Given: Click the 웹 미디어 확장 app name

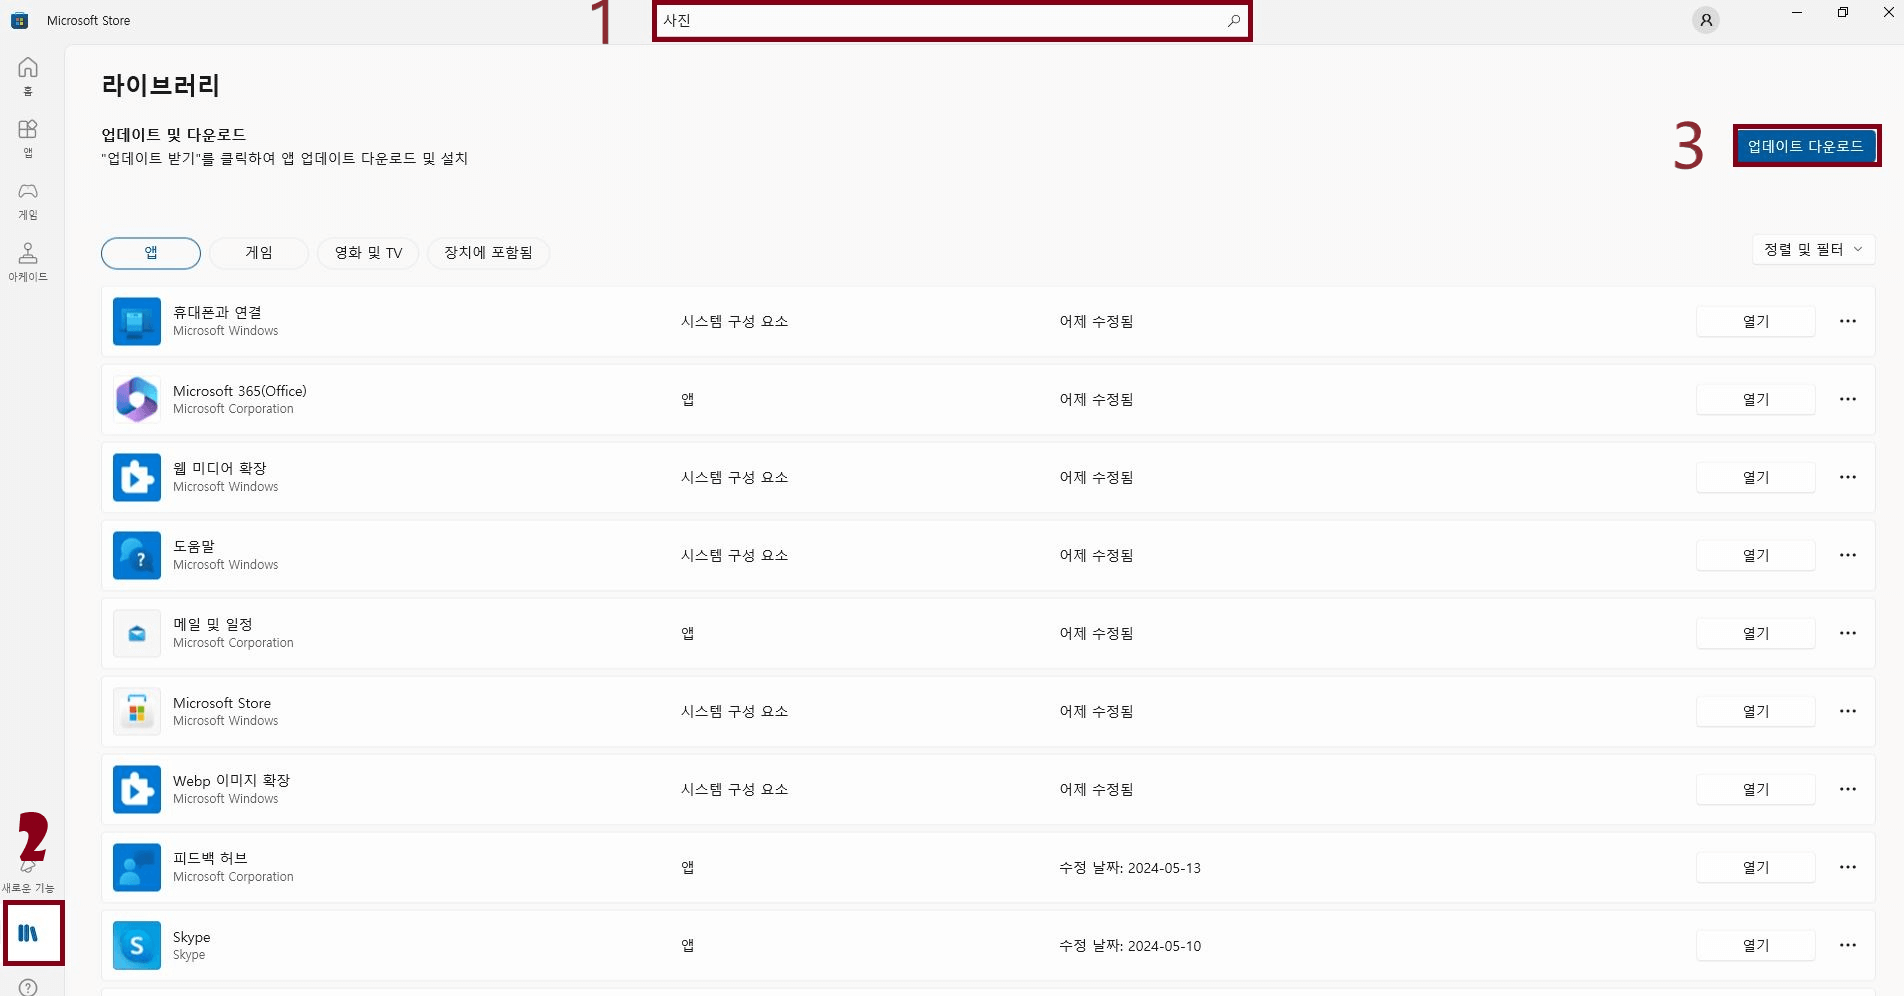Looking at the screenshot, I should click(219, 468).
